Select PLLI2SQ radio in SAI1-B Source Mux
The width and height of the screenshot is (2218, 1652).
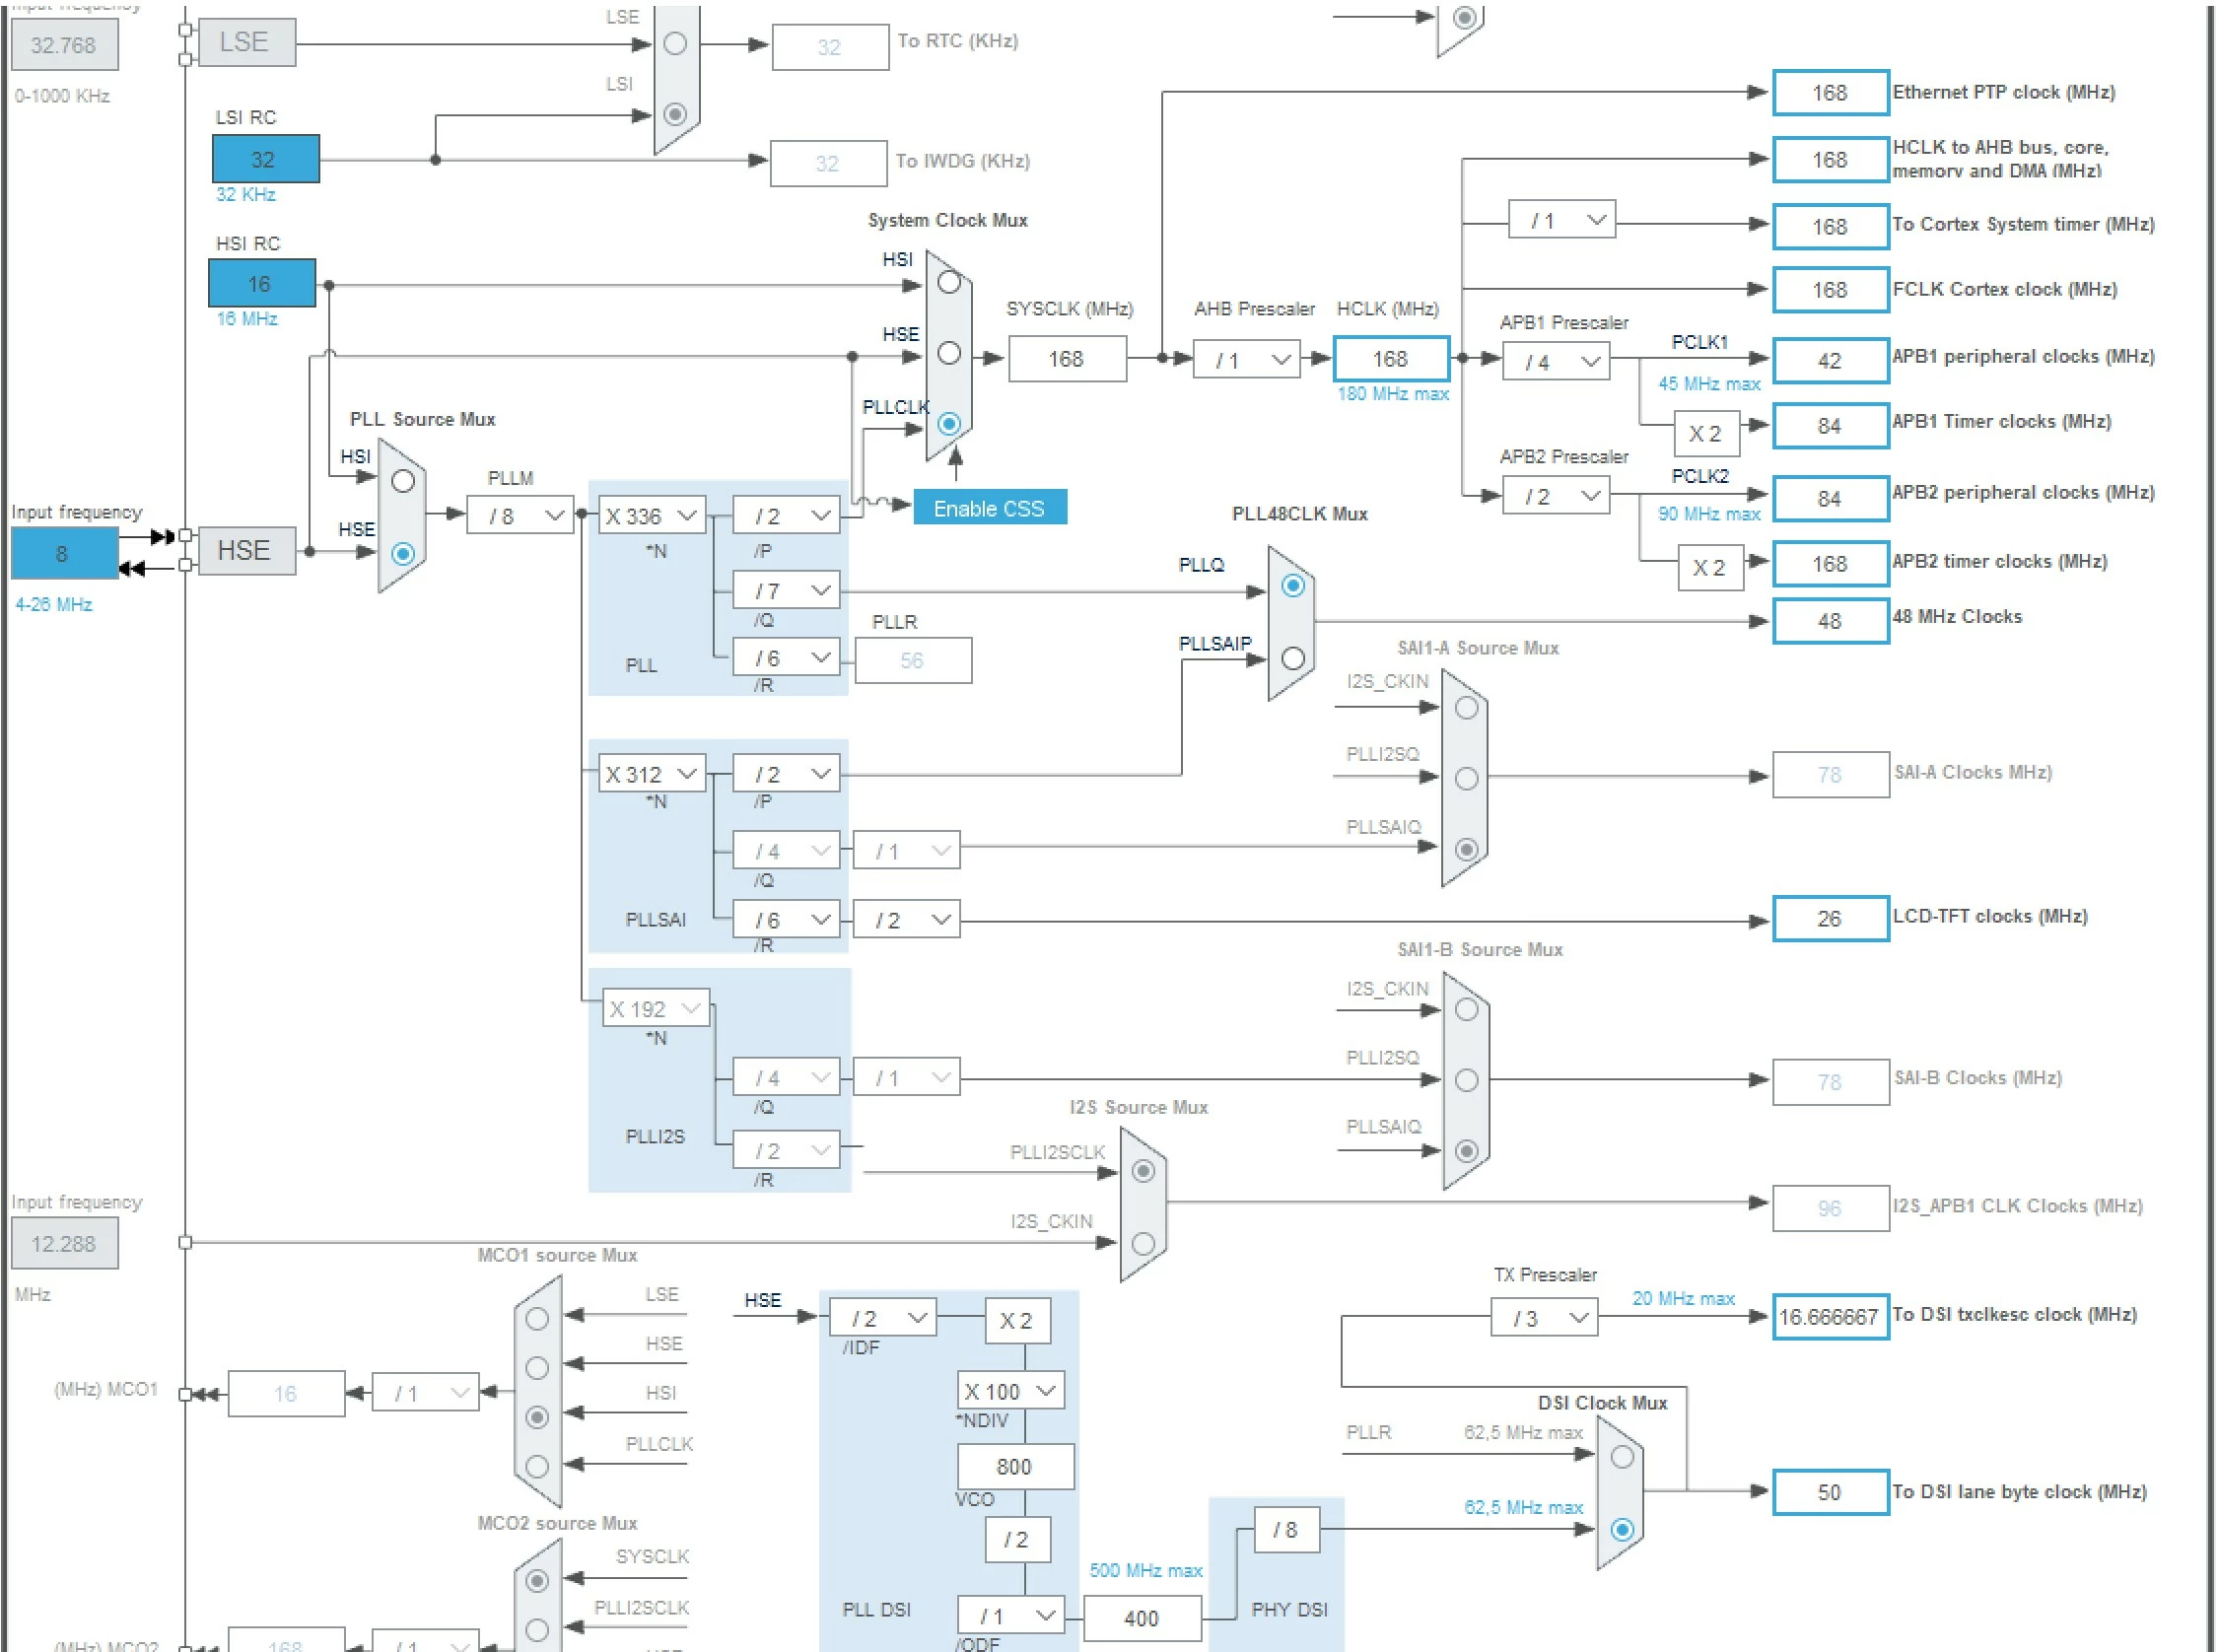(1466, 1081)
